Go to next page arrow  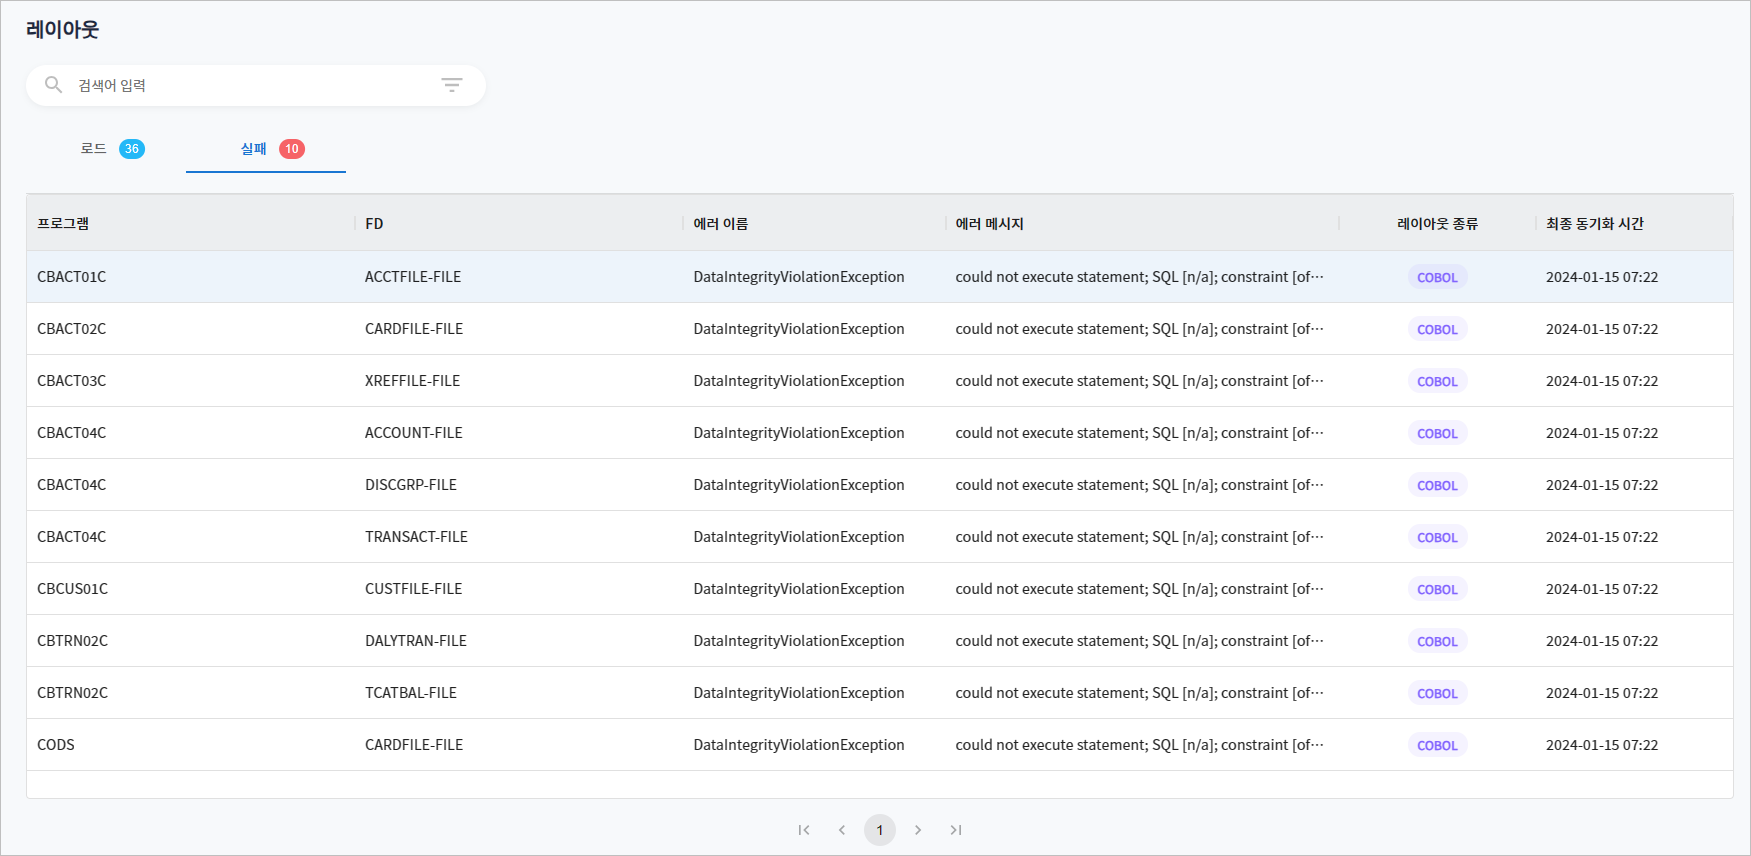[918, 830]
